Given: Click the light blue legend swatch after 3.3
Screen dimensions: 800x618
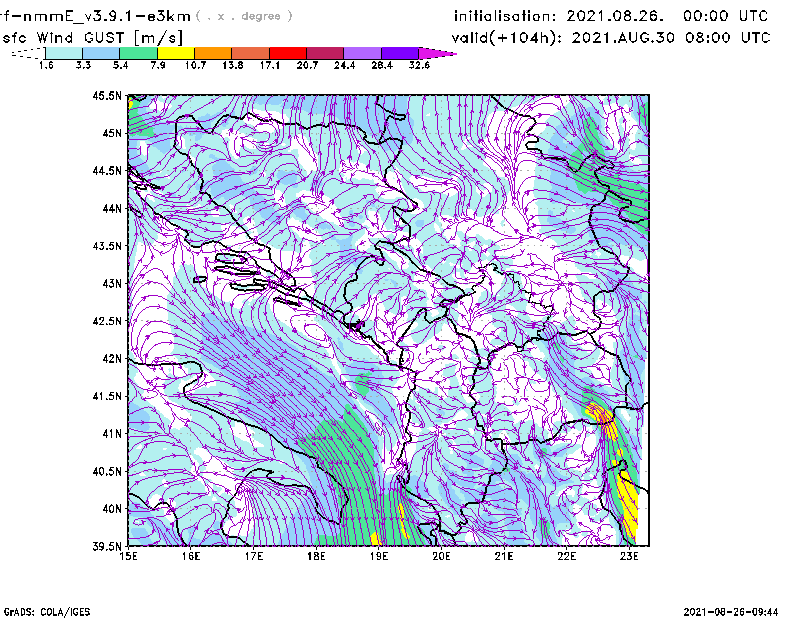Looking at the screenshot, I should 101,53.
